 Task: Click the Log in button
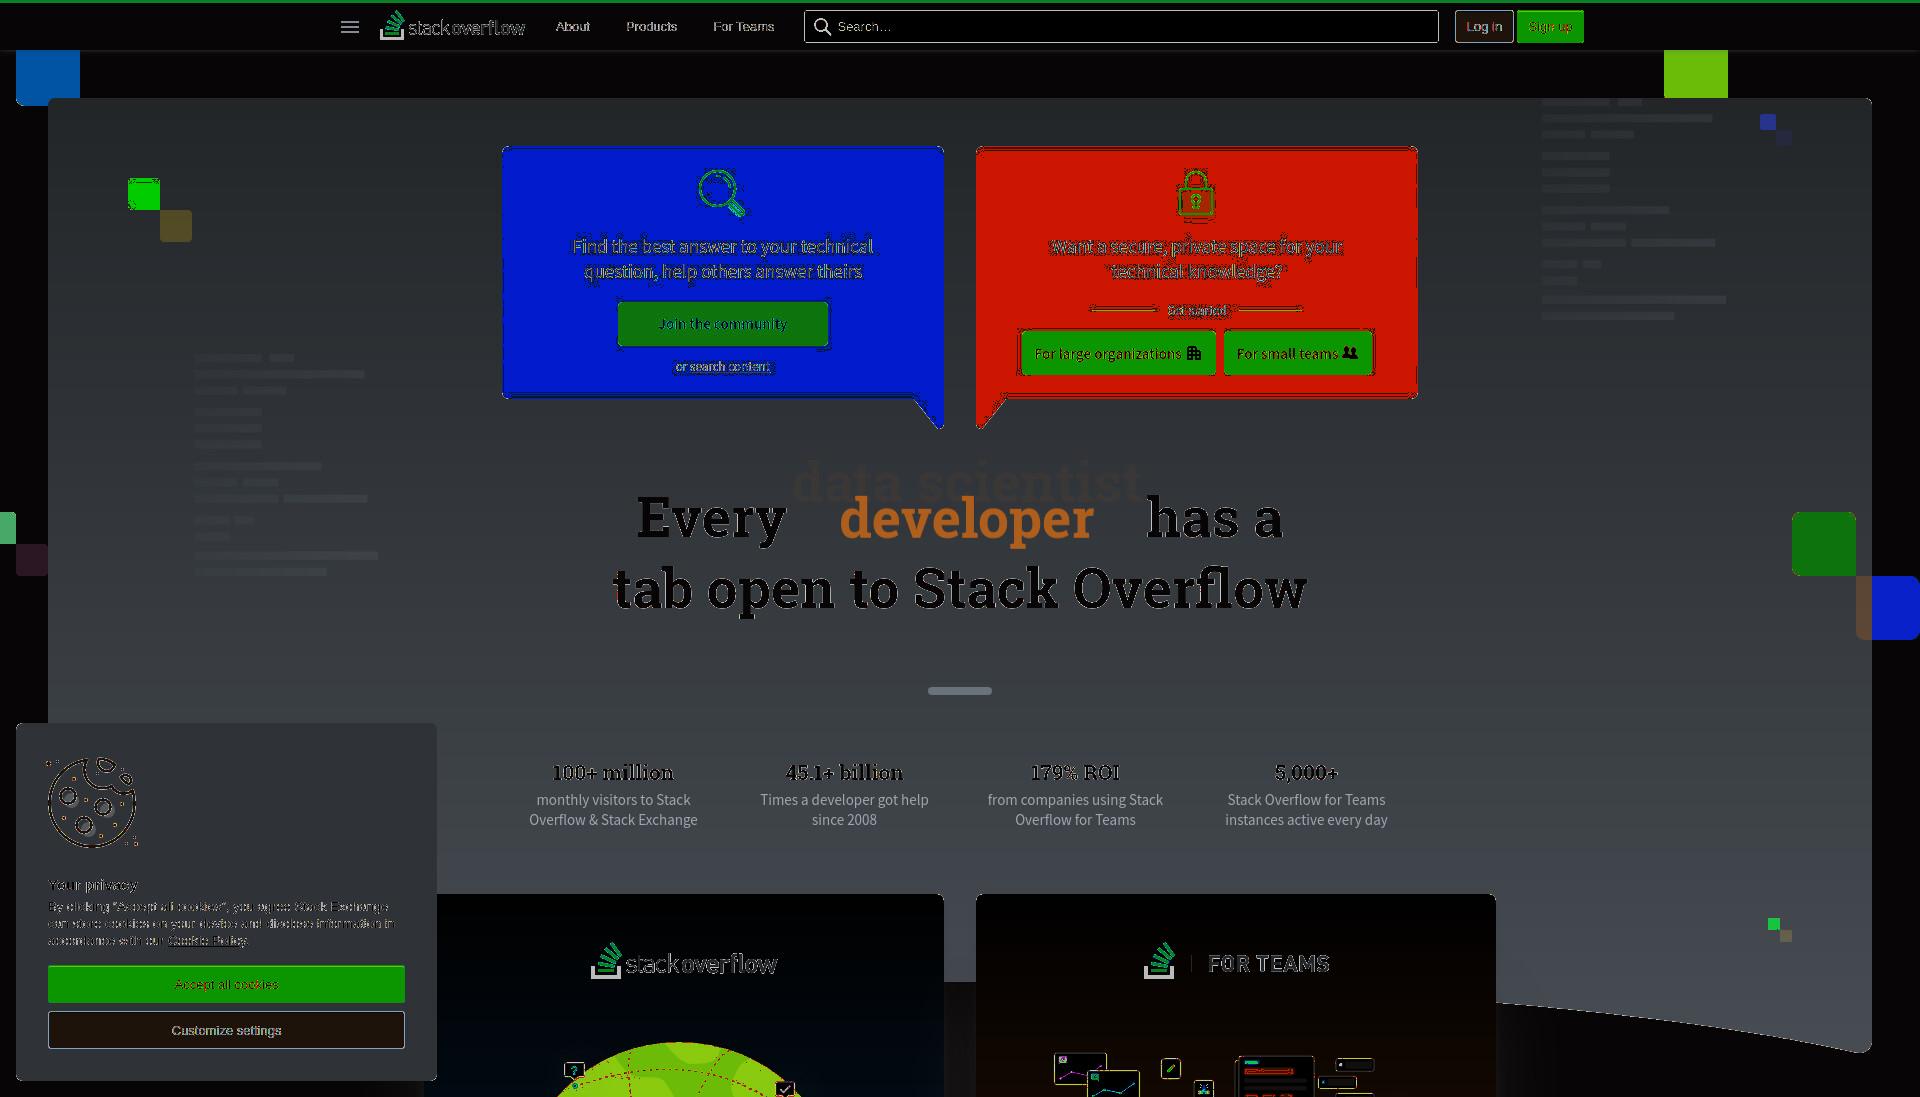1484,27
